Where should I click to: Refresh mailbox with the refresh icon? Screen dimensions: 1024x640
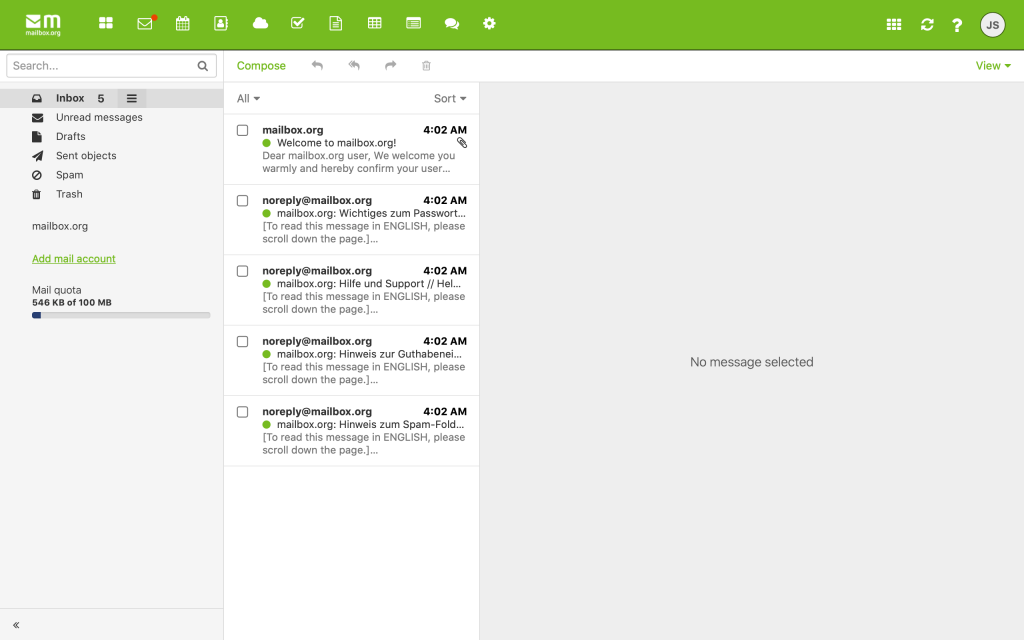[927, 25]
